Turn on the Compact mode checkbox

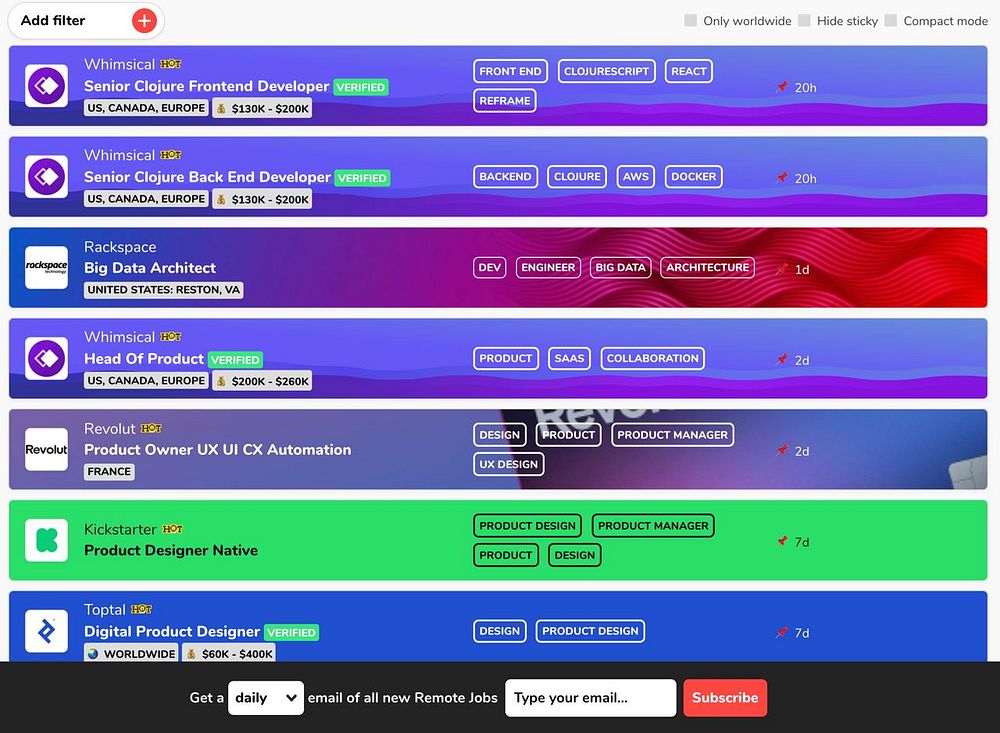point(891,20)
